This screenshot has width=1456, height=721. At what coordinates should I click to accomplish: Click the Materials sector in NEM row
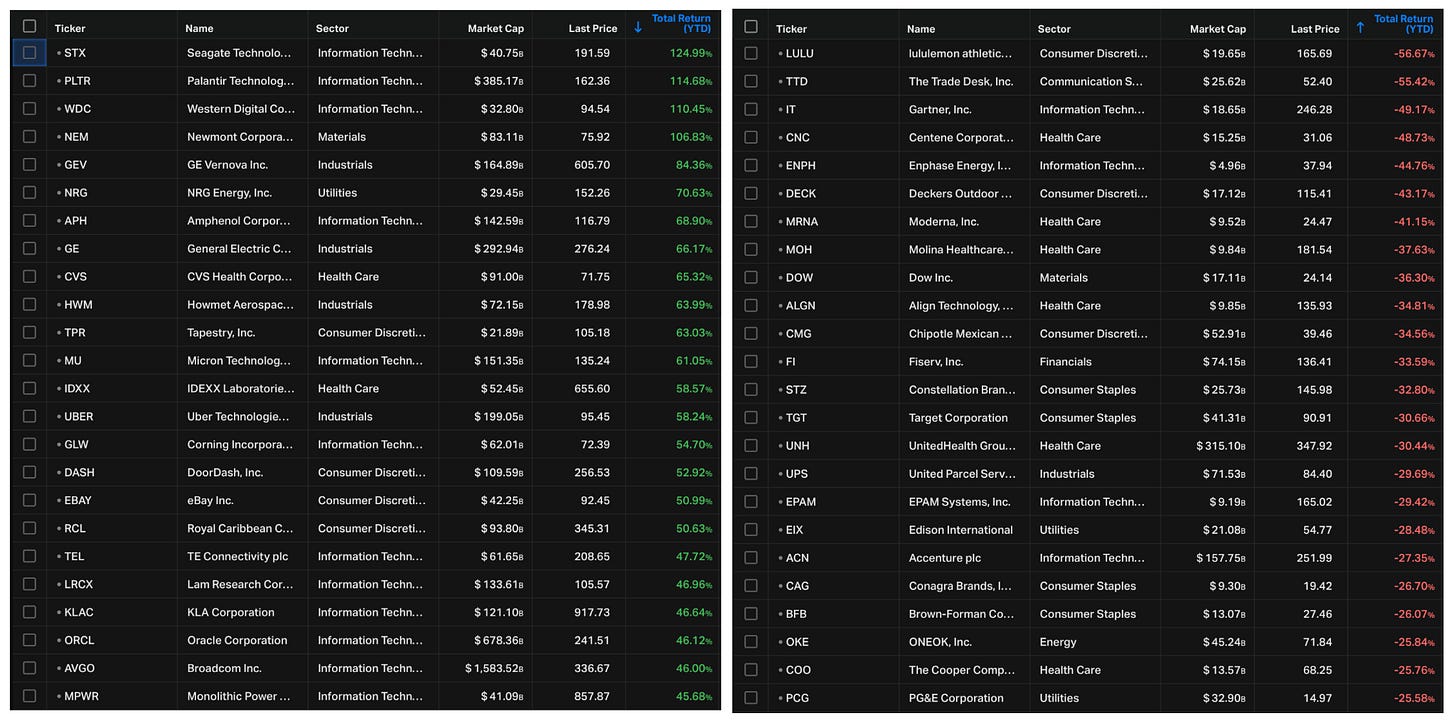tap(341, 136)
